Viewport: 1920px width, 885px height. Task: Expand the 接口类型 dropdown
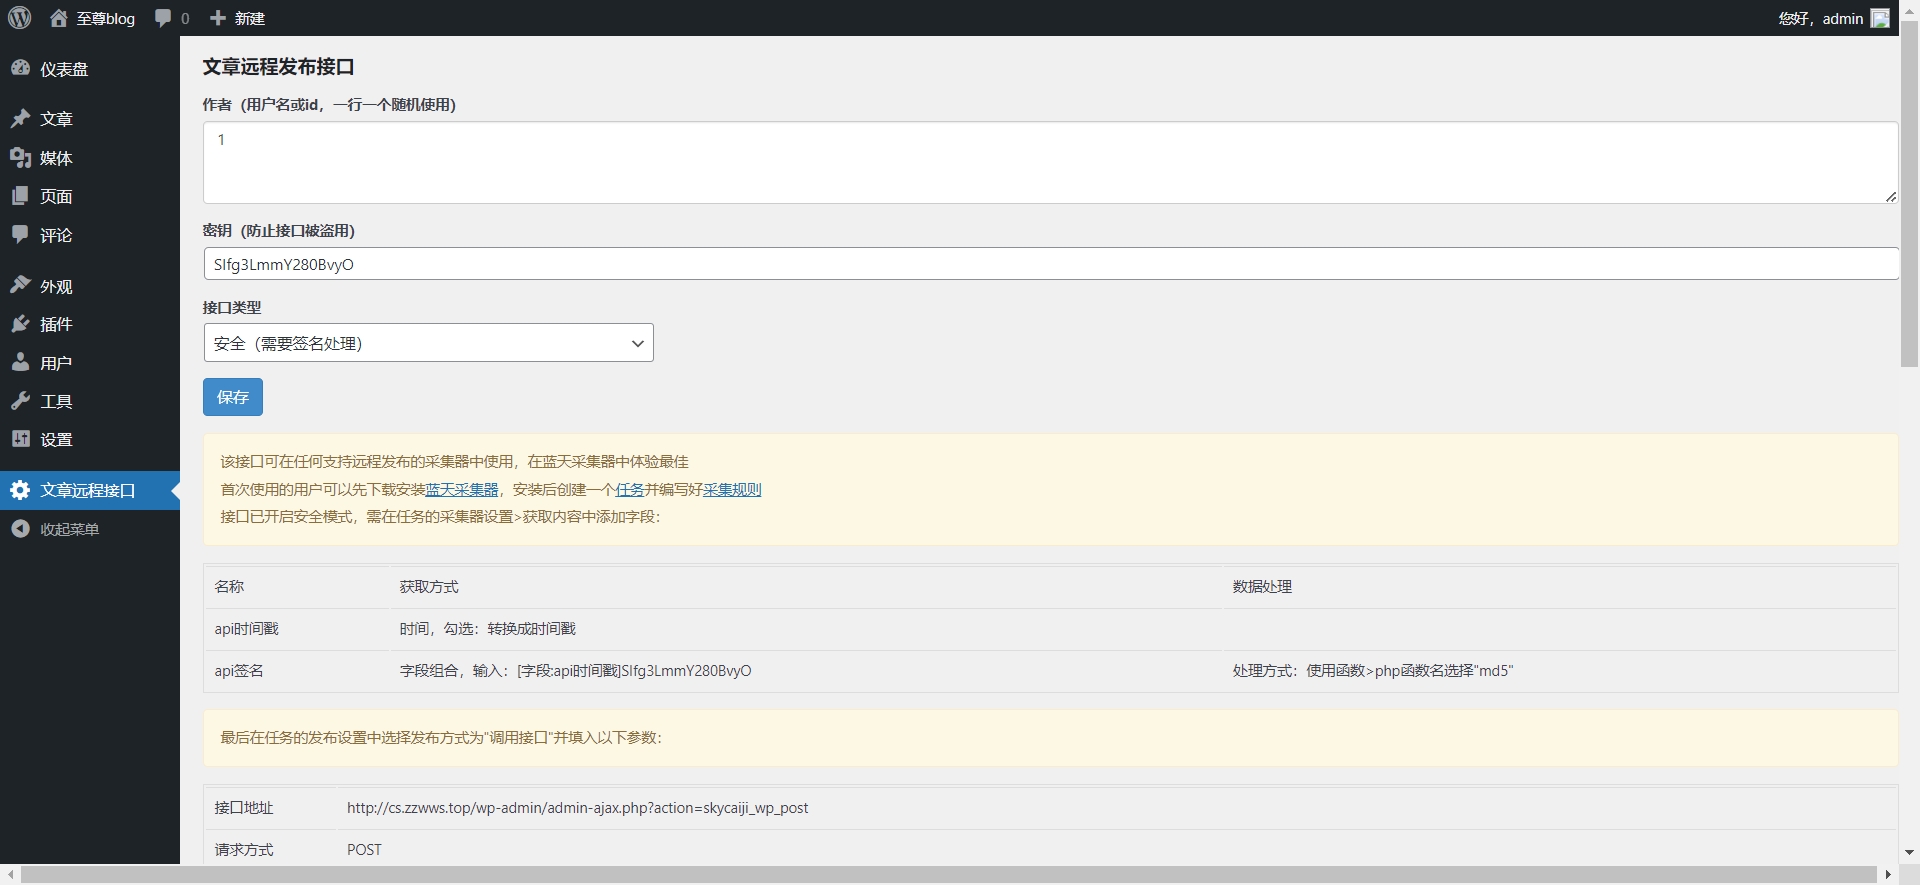click(x=428, y=343)
